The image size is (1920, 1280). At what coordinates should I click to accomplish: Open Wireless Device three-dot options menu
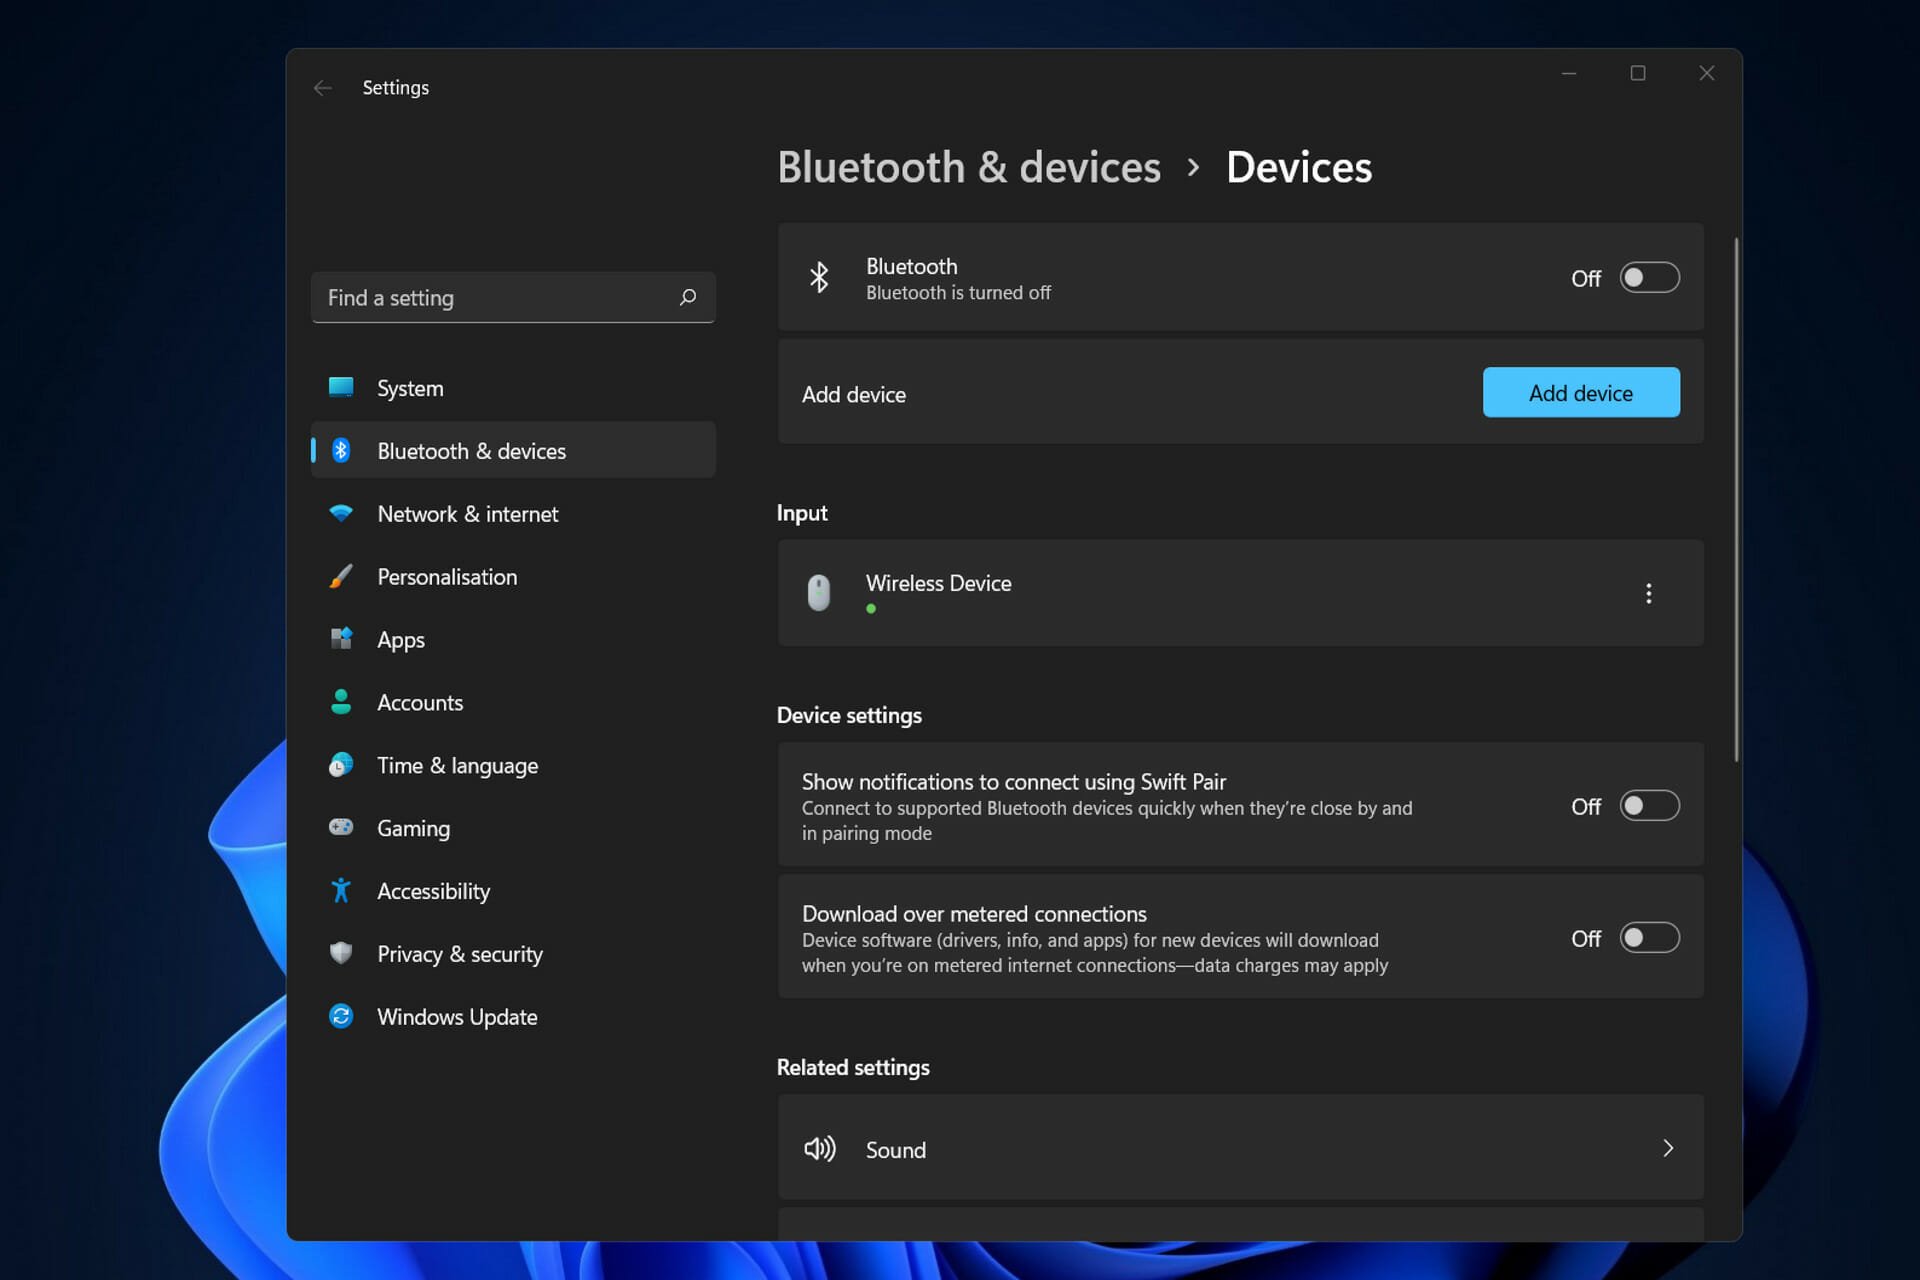1648,593
